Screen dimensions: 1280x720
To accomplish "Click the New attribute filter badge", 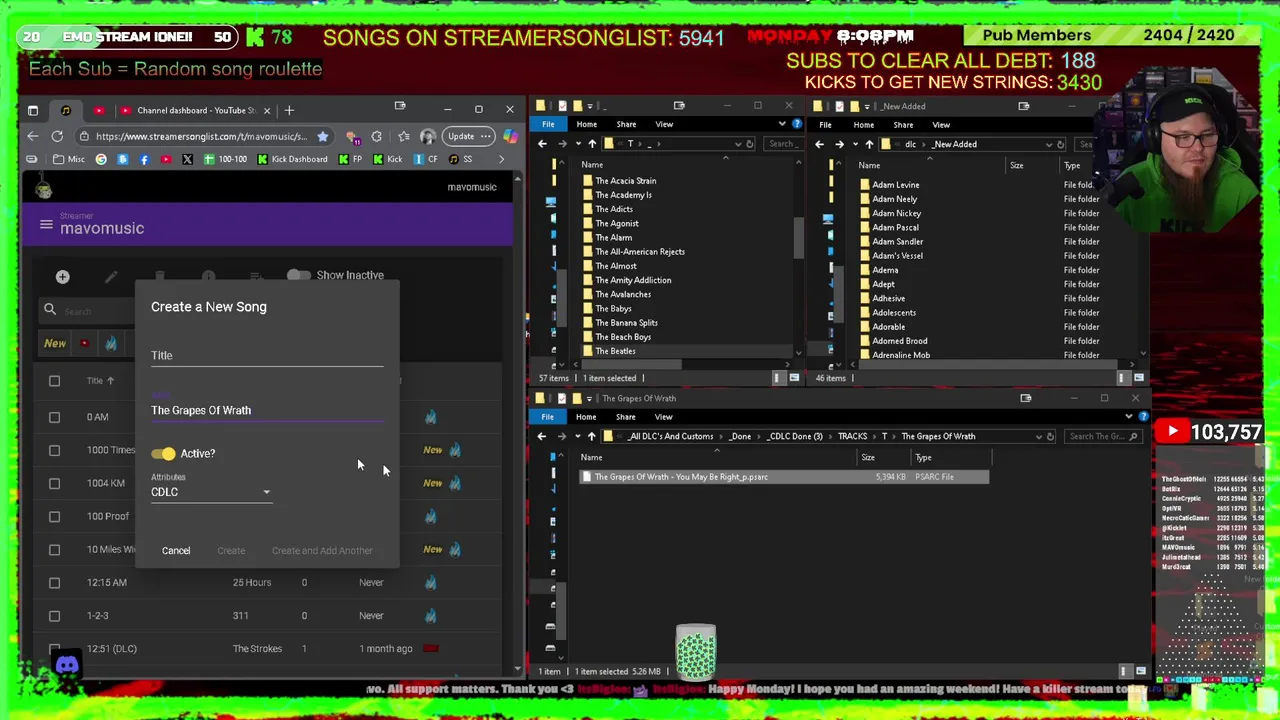I will tap(55, 343).
